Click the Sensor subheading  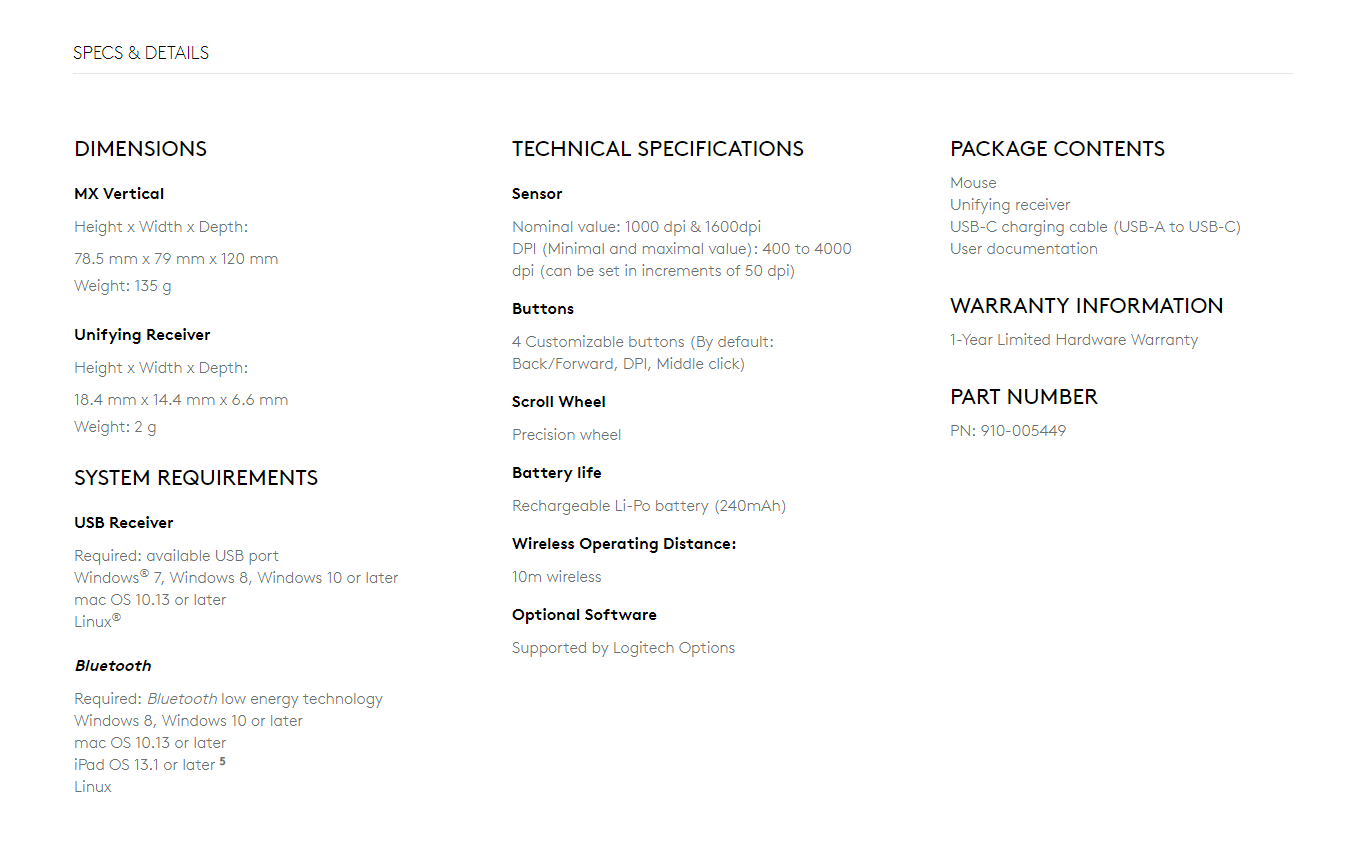(x=537, y=194)
